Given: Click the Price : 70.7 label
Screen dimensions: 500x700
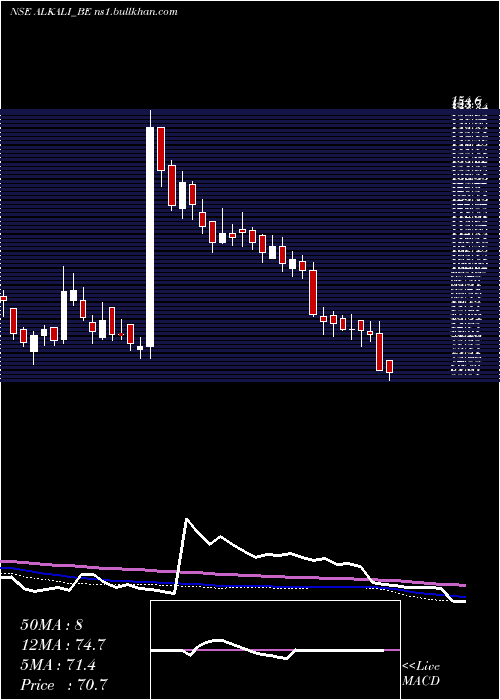Looking at the screenshot, I should click(63, 685).
